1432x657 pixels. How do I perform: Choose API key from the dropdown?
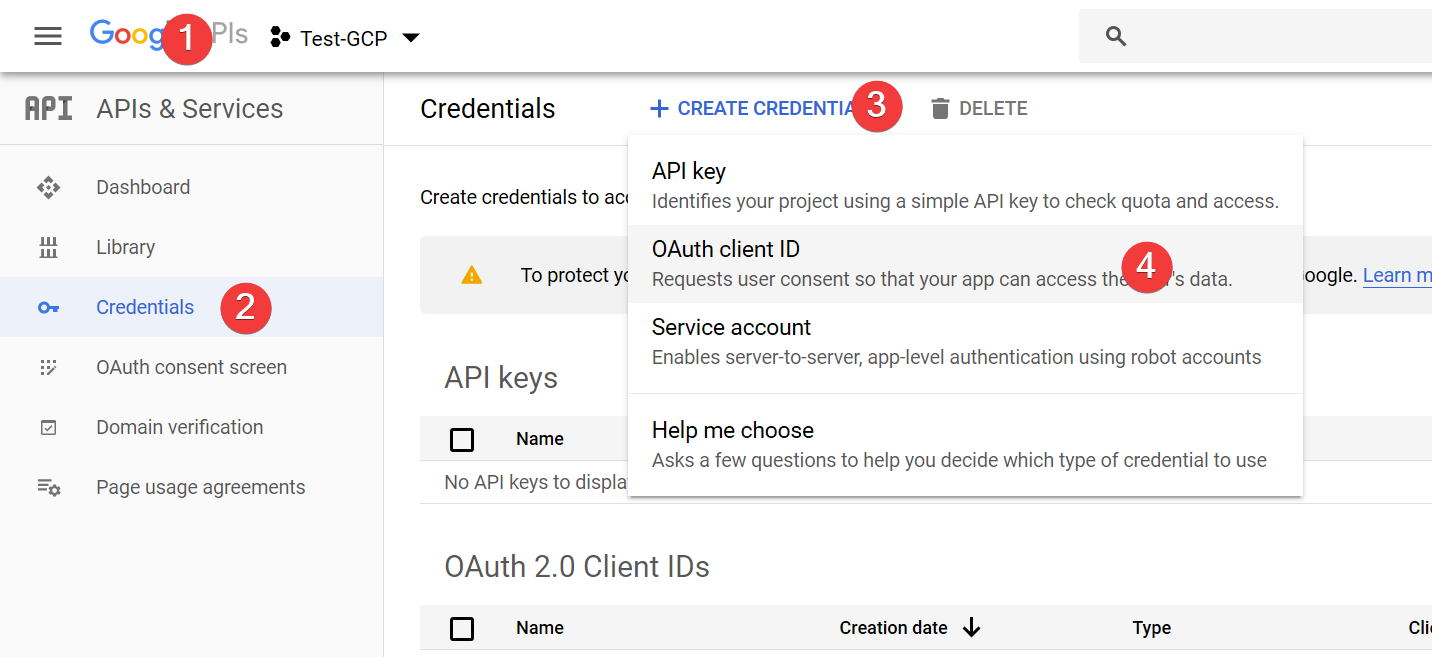click(x=965, y=185)
